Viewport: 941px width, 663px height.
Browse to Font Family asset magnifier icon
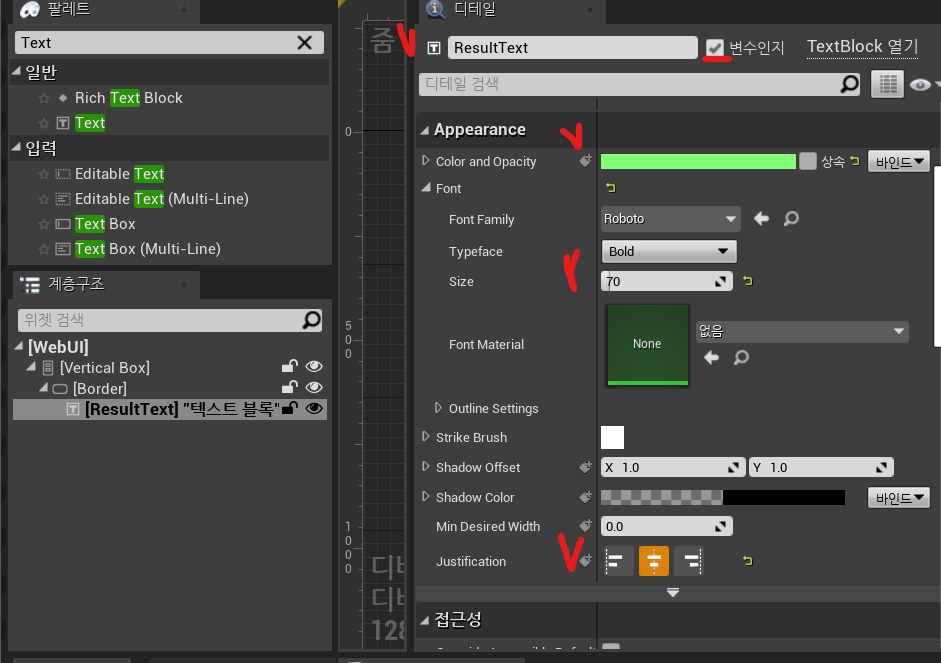(791, 219)
